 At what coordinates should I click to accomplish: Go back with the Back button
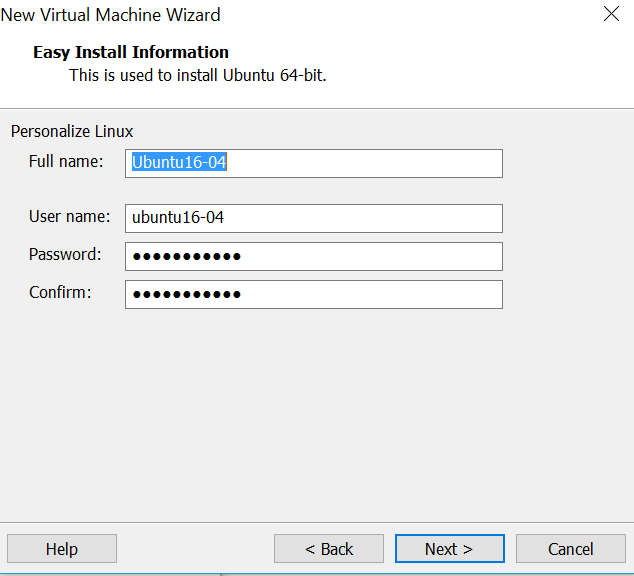[x=329, y=549]
